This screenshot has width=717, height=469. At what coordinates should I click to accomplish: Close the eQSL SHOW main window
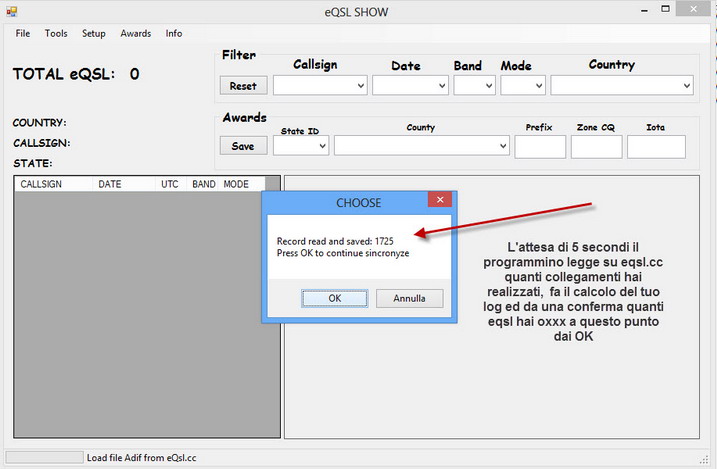coord(693,9)
